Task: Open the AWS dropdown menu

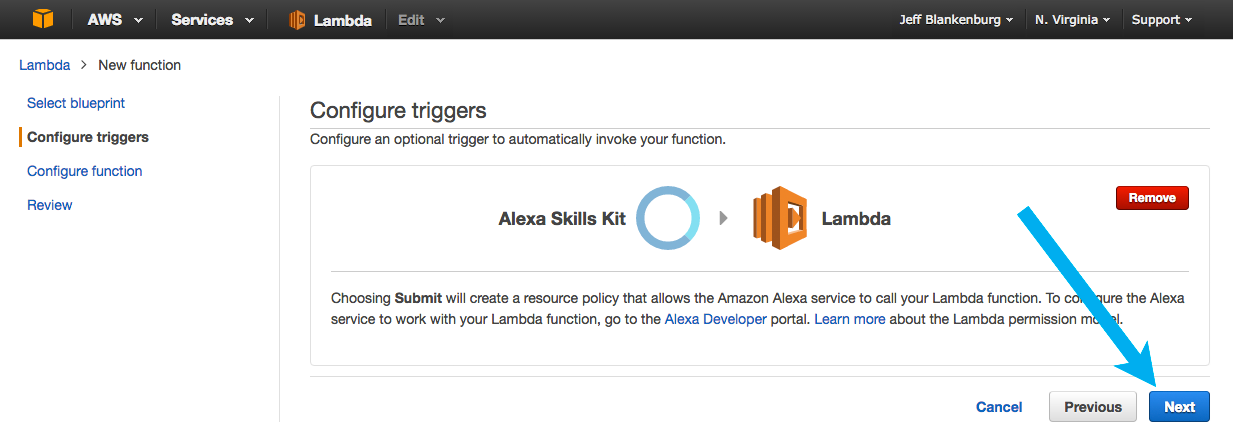Action: (115, 20)
